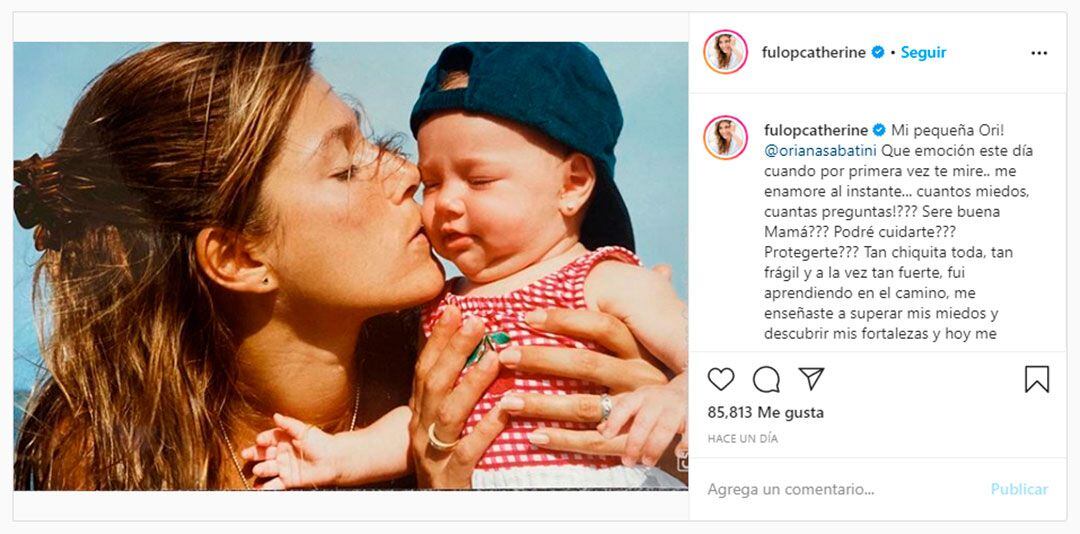Open fulopcatherine profile from header username
This screenshot has height=534, width=1080.
[814, 53]
